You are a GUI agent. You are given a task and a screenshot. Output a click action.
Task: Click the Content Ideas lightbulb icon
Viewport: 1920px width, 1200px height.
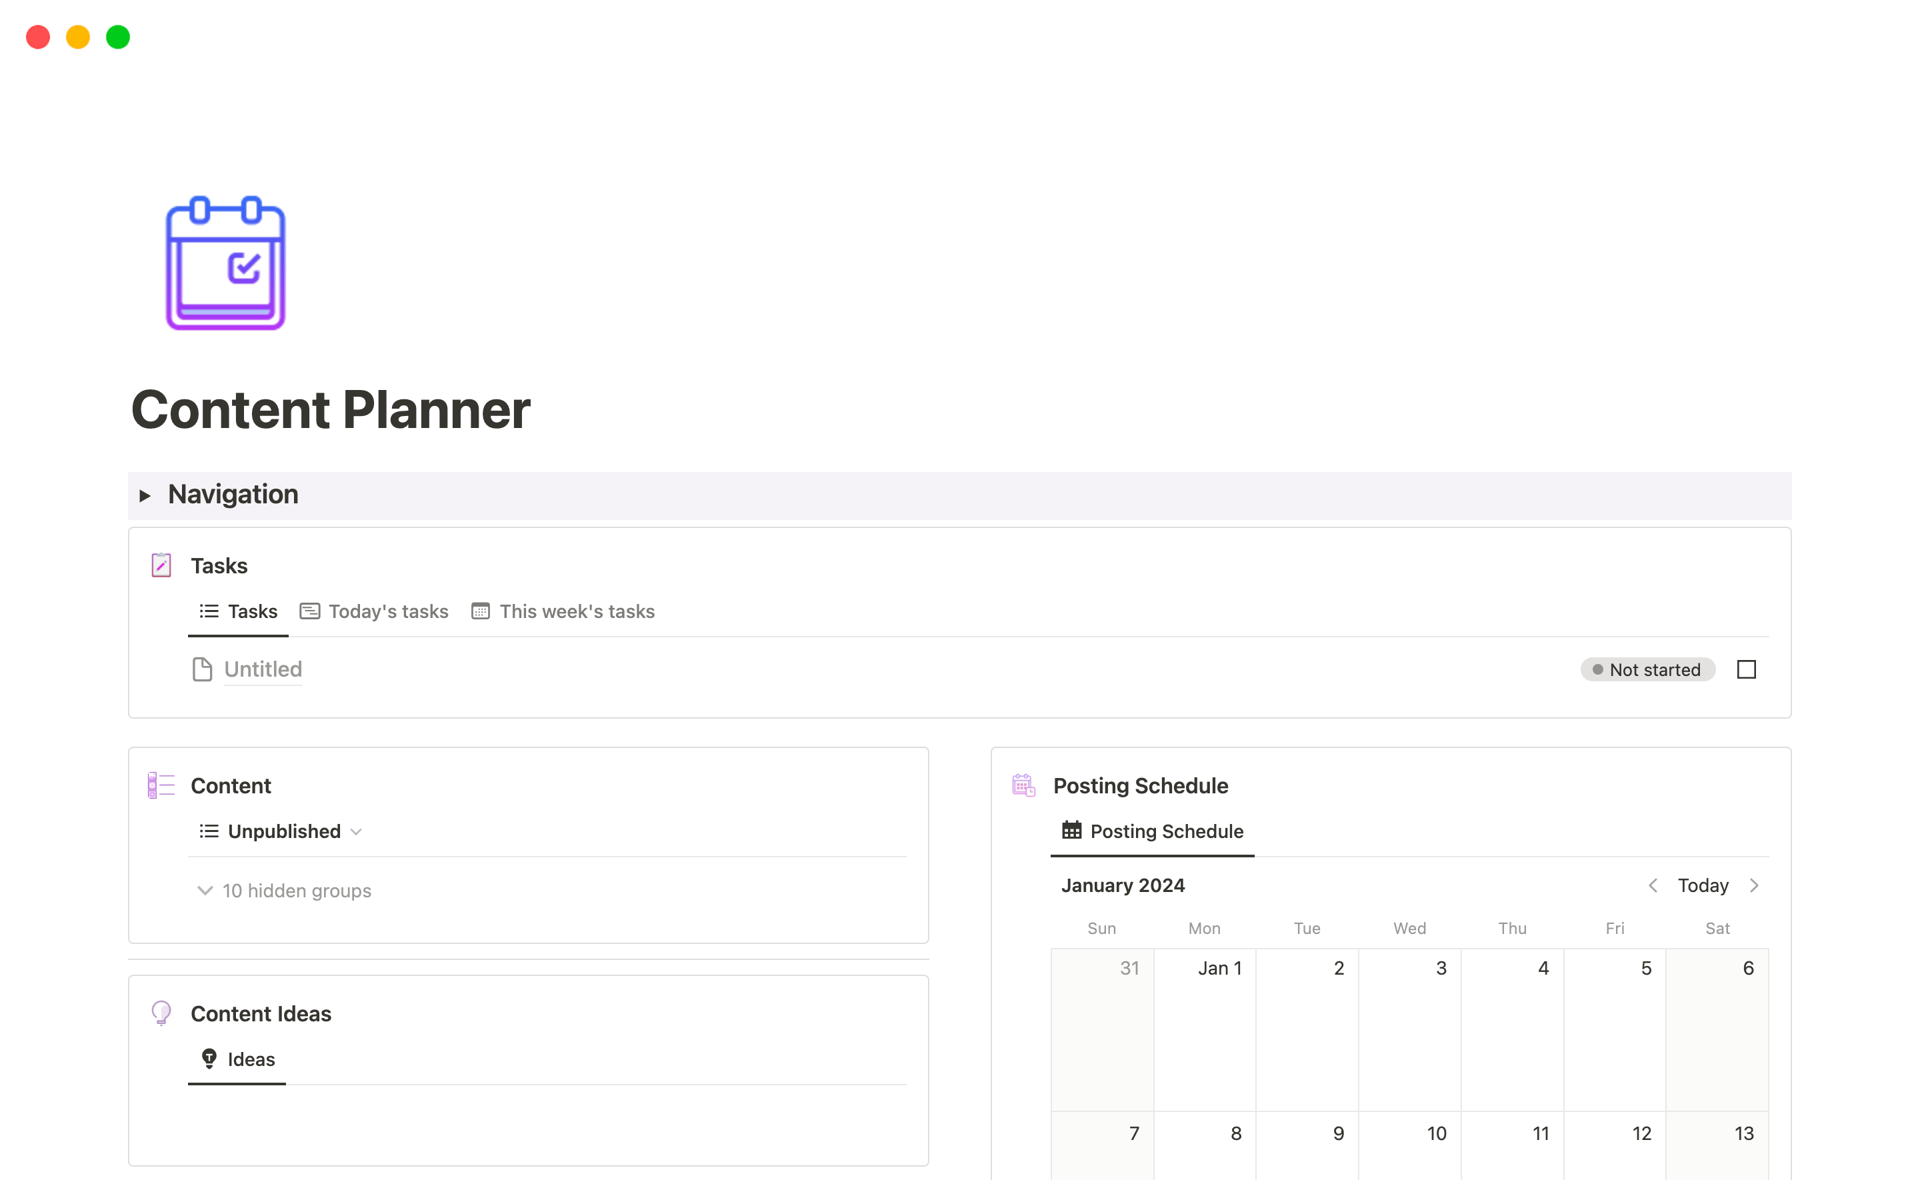point(162,1013)
